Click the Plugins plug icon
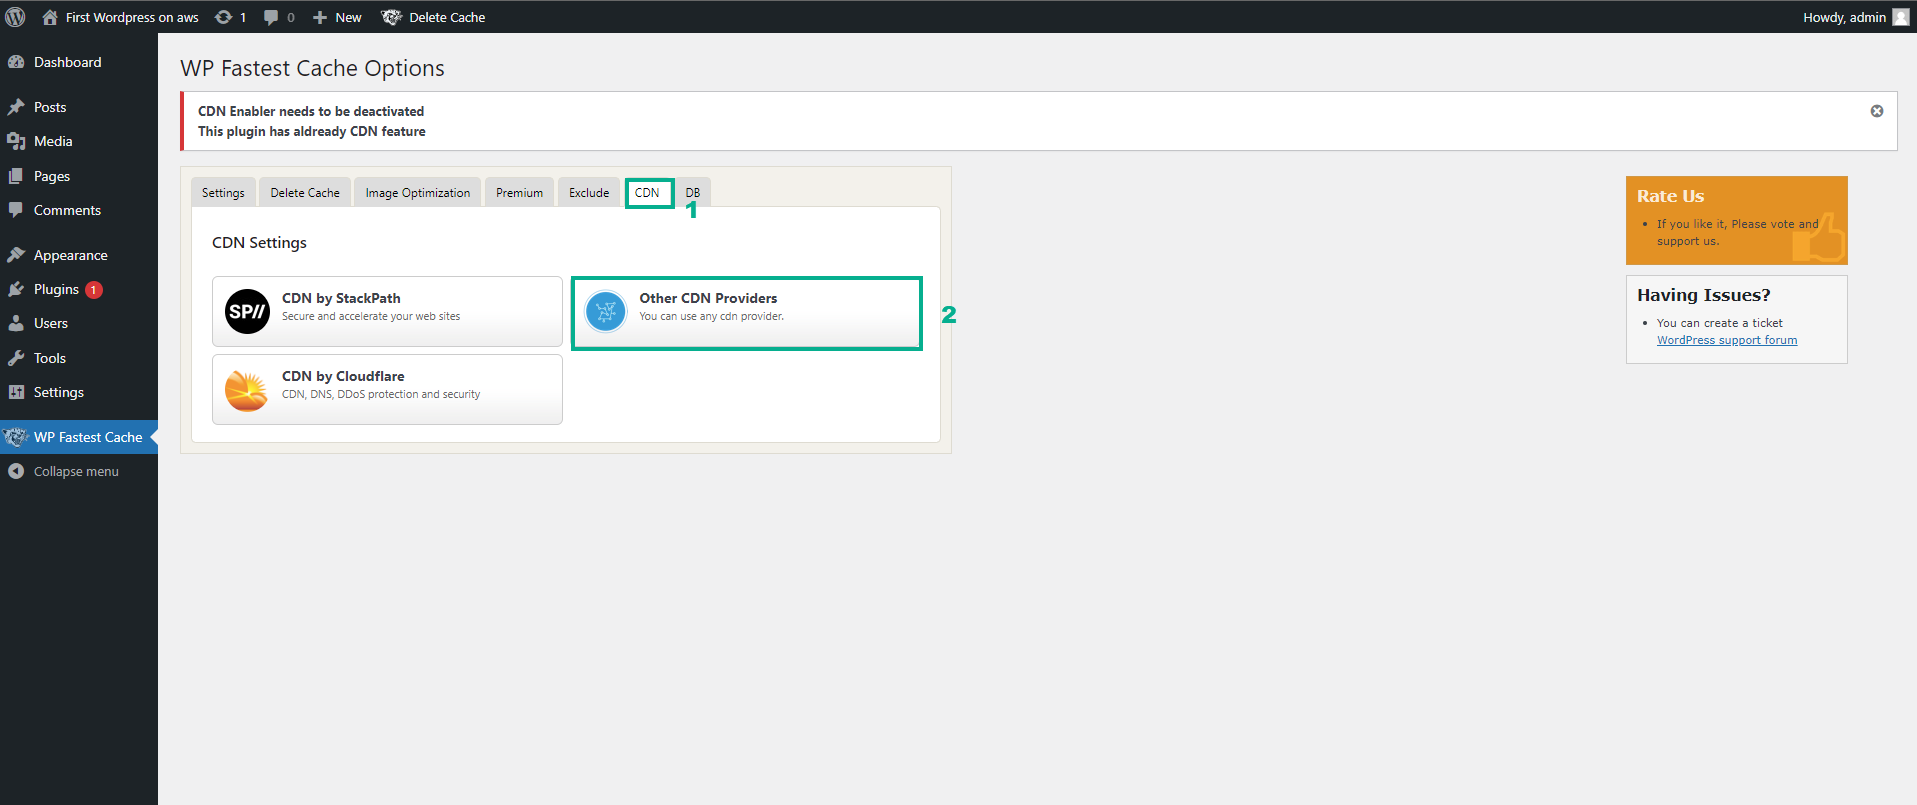Screen dimensions: 1917x805 [x=16, y=289]
